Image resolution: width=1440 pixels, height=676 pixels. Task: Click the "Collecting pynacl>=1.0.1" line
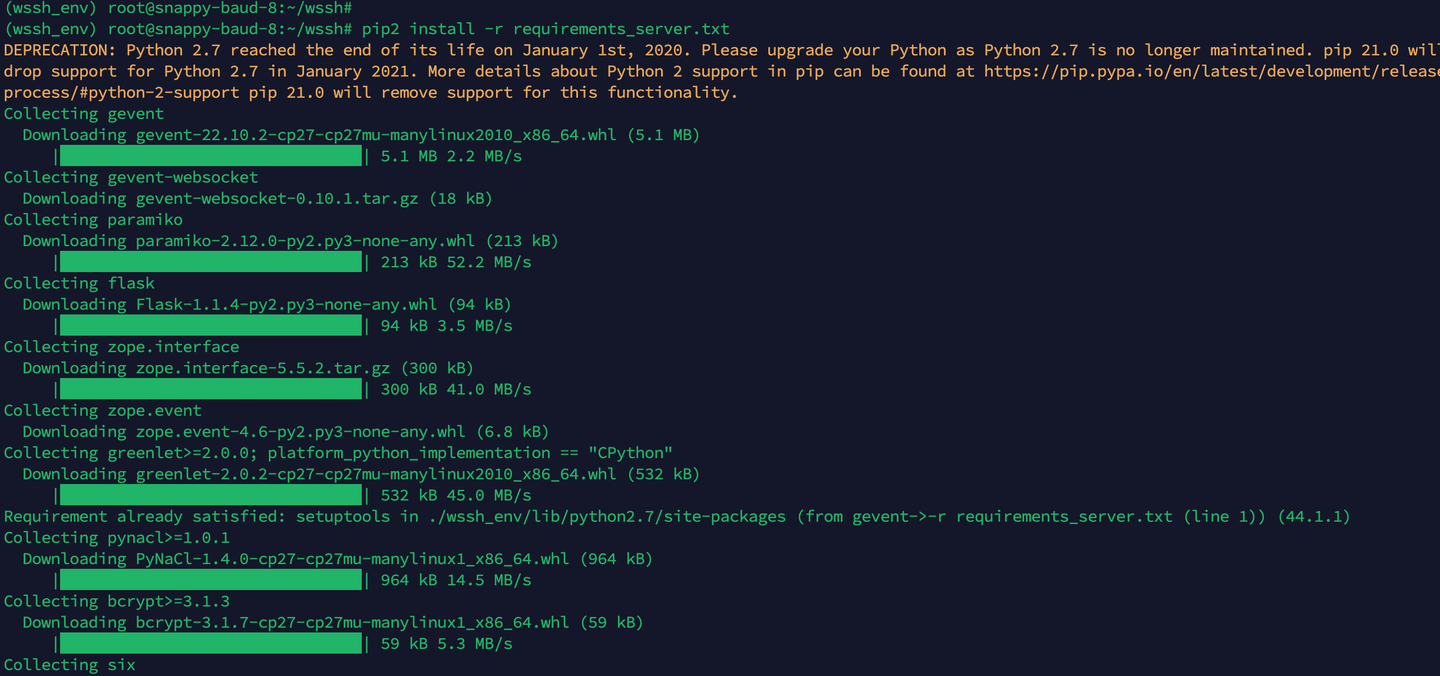point(116,538)
